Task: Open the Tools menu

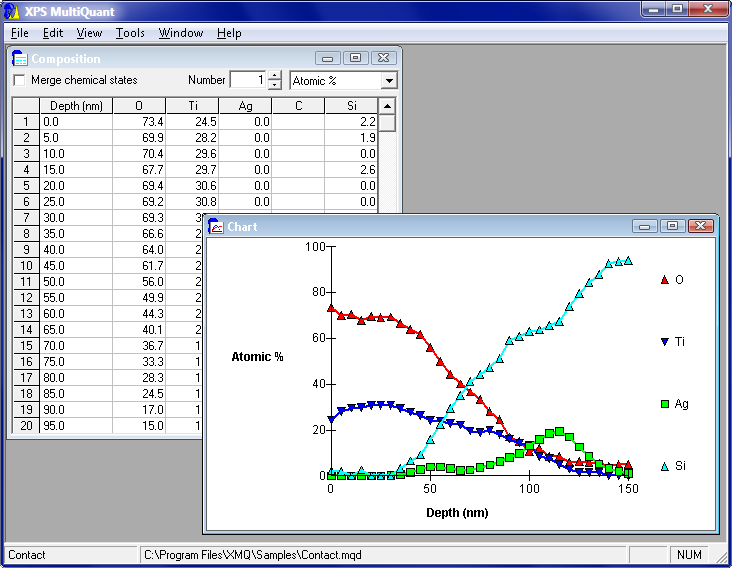Action: [x=130, y=33]
